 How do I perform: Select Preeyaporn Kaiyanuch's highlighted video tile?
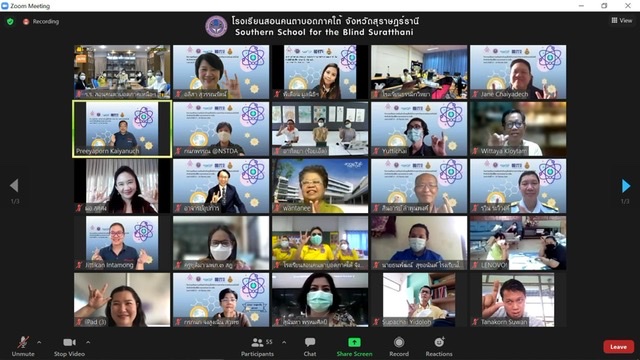click(x=122, y=129)
